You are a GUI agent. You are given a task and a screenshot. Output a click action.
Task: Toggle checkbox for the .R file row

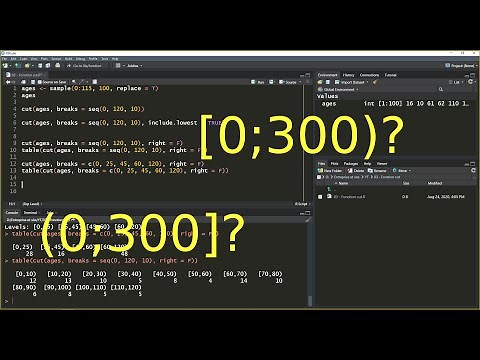(320, 197)
